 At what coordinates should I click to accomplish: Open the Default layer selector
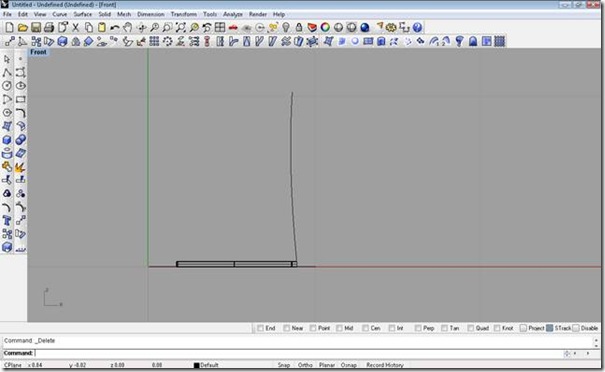206,365
